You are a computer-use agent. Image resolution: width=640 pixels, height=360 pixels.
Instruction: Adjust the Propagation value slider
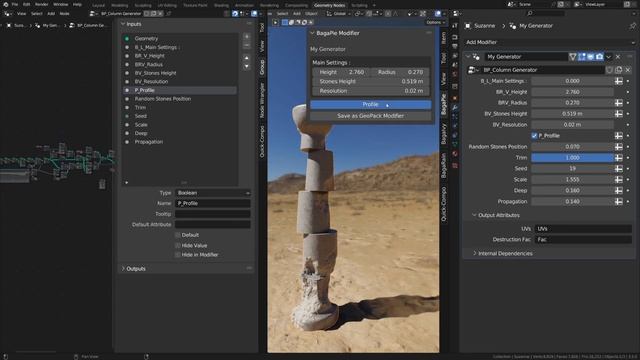(x=572, y=202)
